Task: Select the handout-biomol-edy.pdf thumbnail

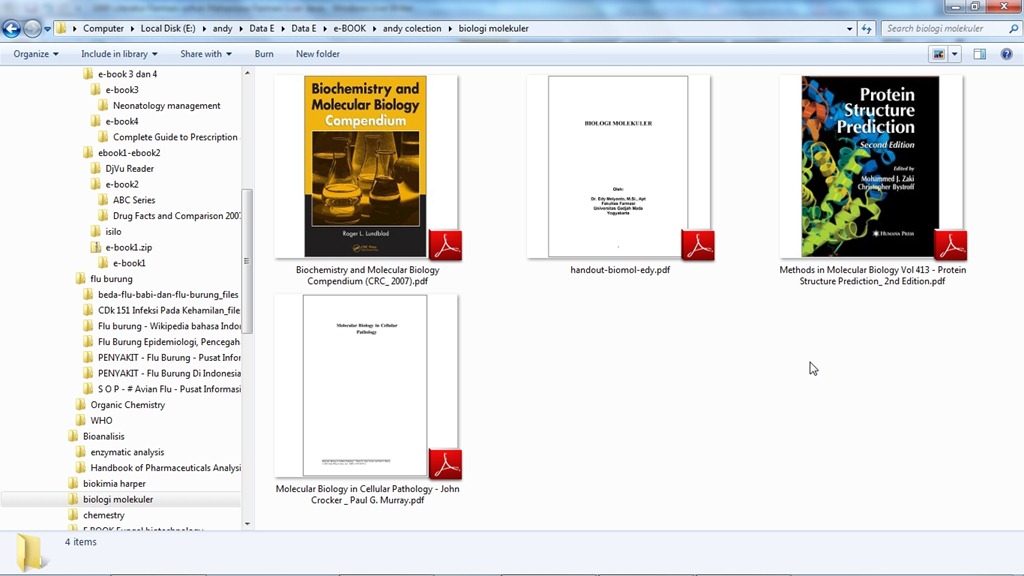Action: [x=618, y=167]
